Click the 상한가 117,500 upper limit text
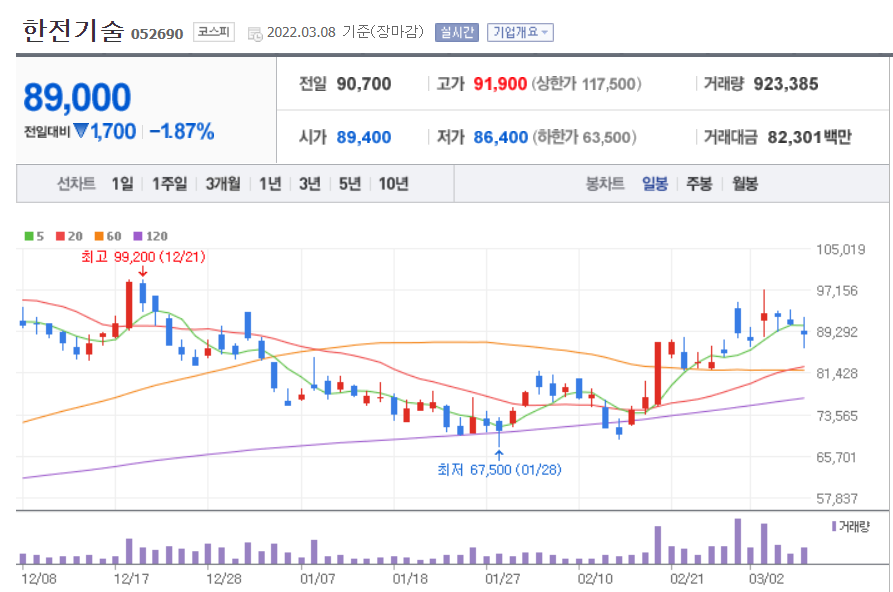Screen dimensions: 893x592 click(587, 84)
